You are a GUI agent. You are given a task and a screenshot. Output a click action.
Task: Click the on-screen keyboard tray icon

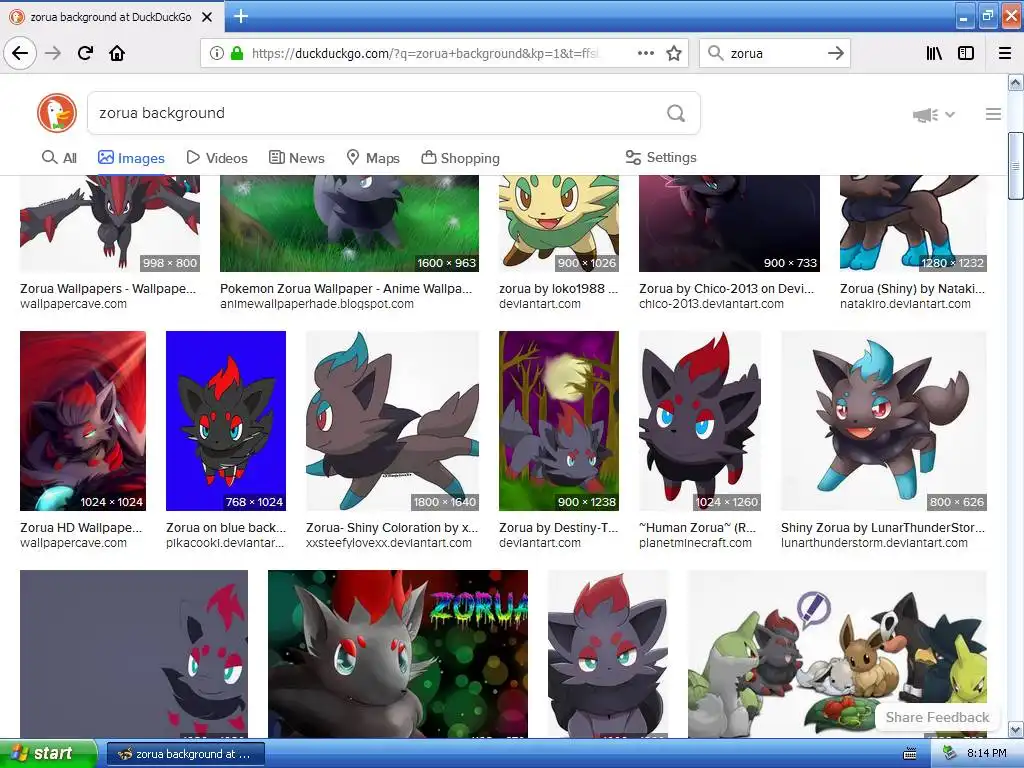910,754
